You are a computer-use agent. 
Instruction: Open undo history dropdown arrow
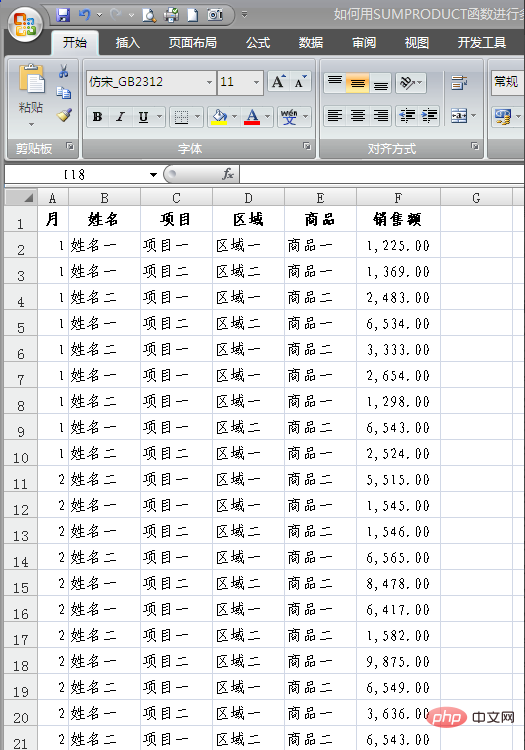tap(99, 15)
